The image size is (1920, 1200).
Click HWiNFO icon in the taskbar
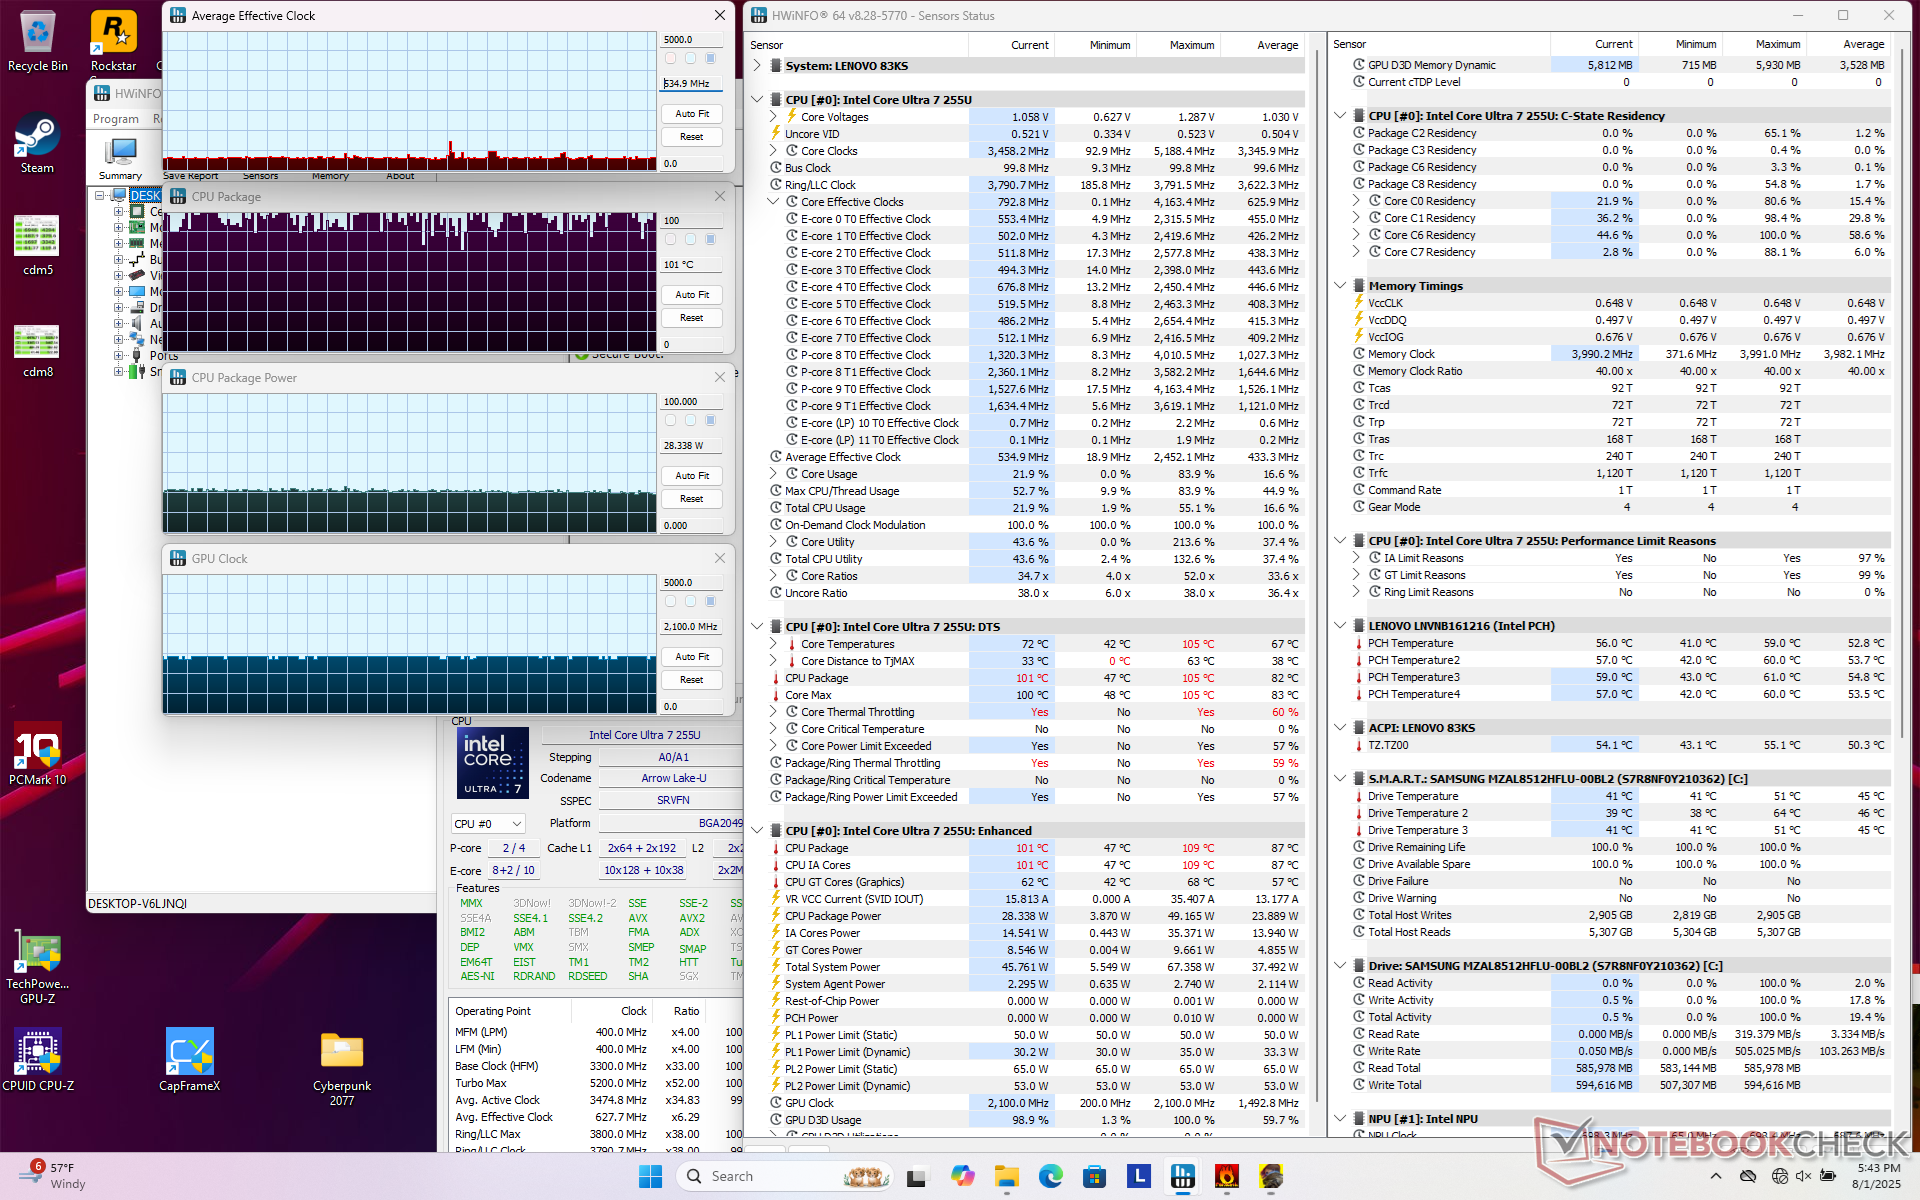click(1183, 1176)
